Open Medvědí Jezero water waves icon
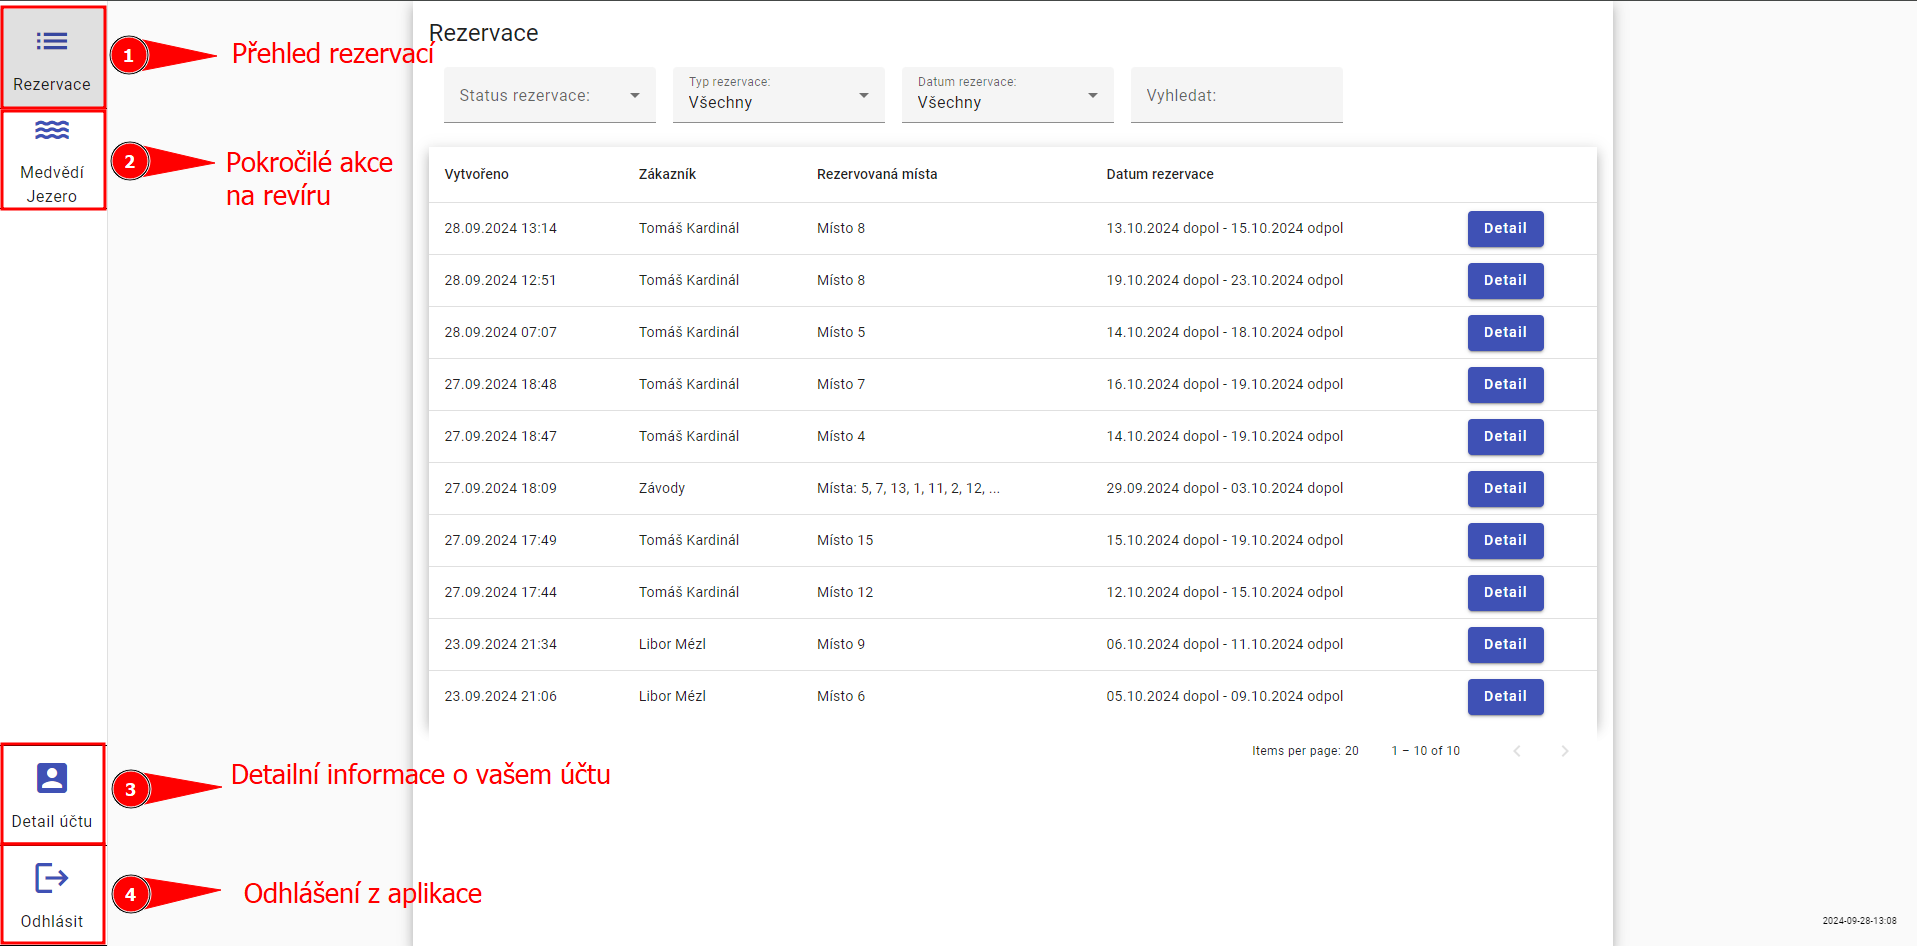1917x946 pixels. (x=52, y=131)
